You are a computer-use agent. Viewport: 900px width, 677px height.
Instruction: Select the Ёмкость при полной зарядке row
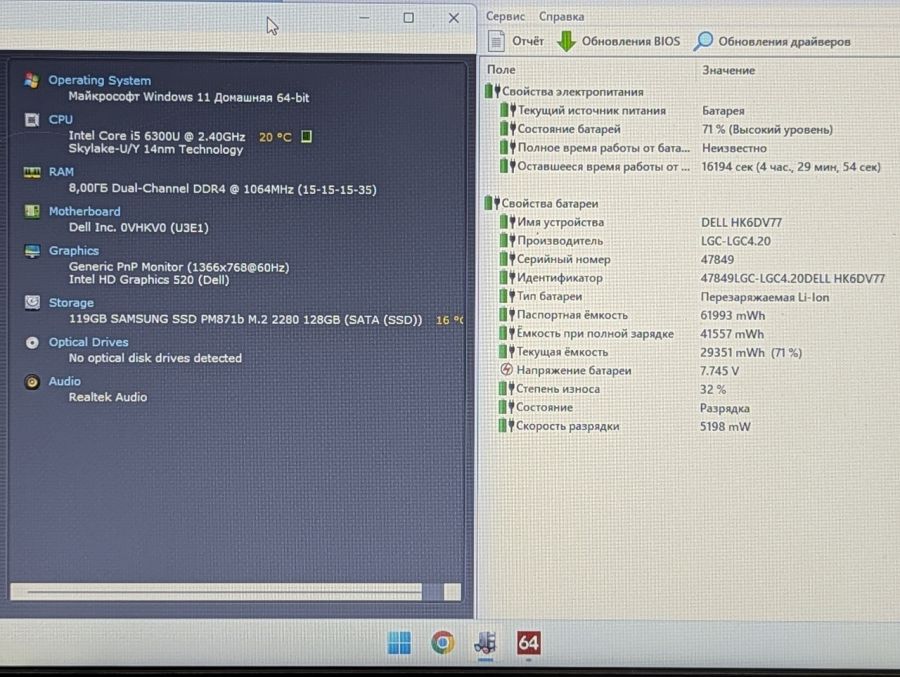632,334
